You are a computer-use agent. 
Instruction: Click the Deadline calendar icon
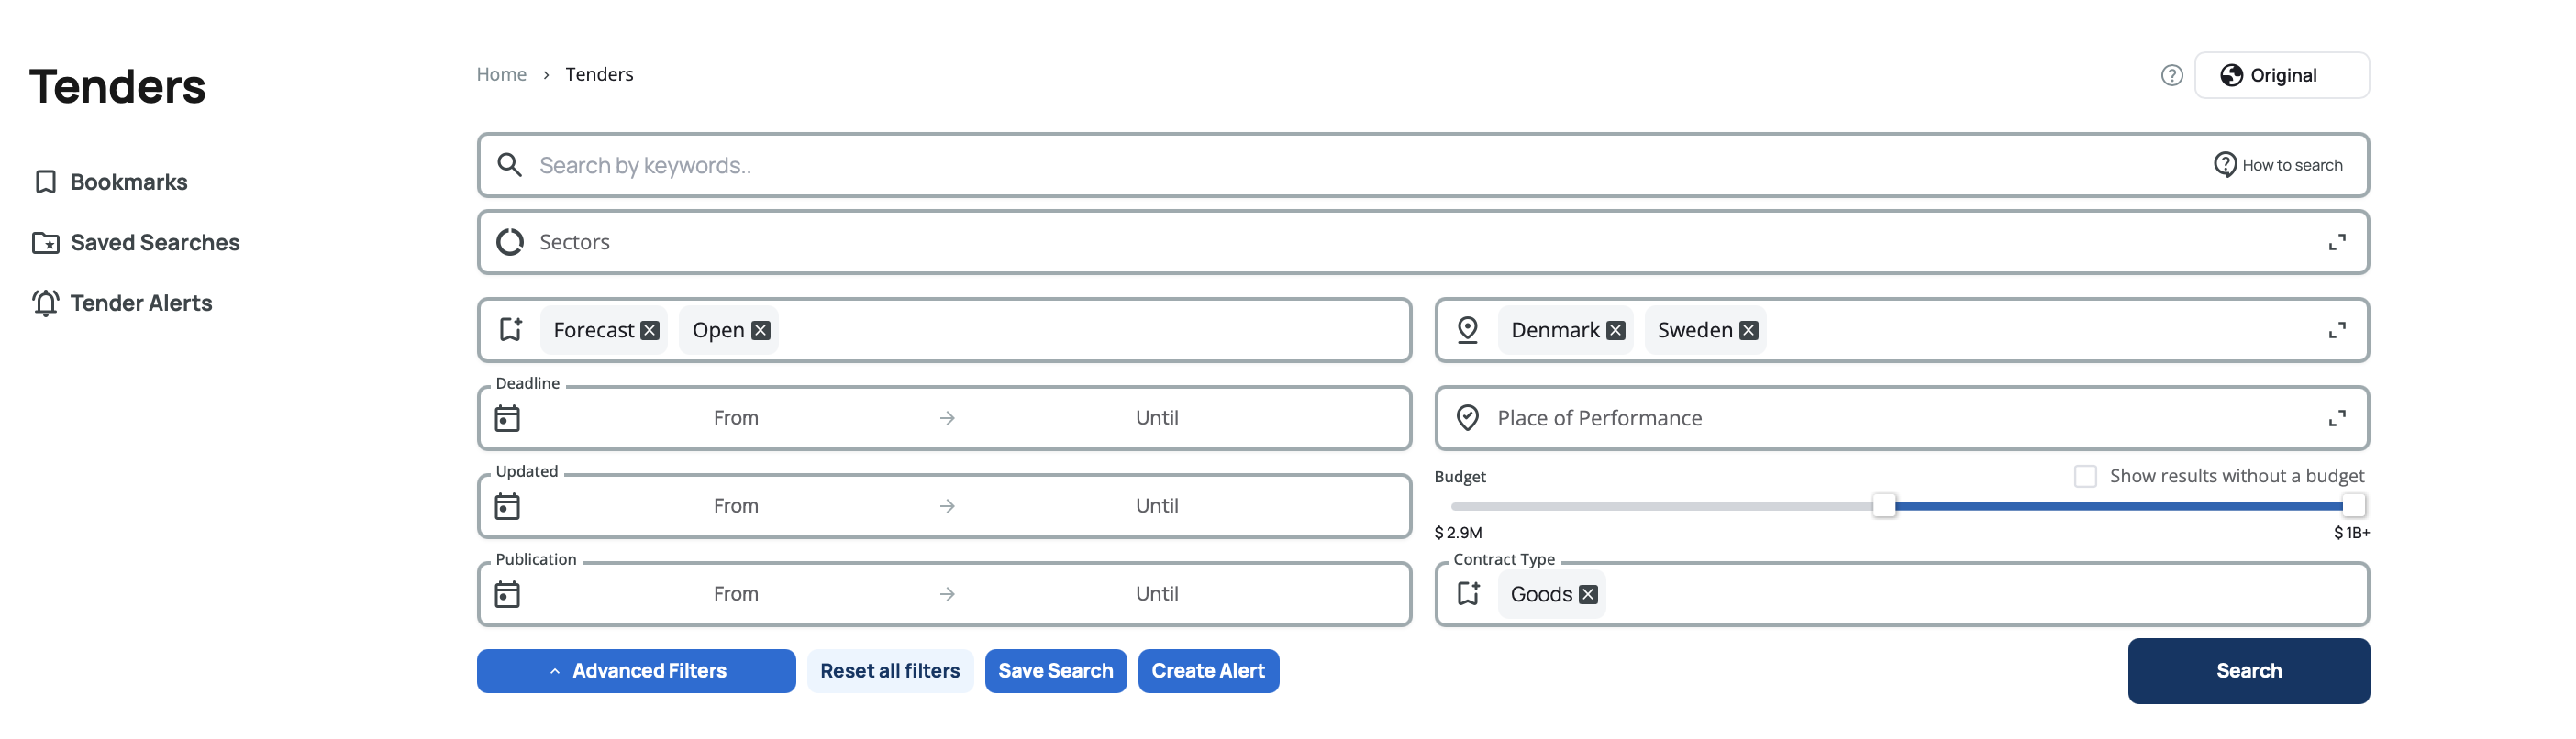pyautogui.click(x=508, y=418)
